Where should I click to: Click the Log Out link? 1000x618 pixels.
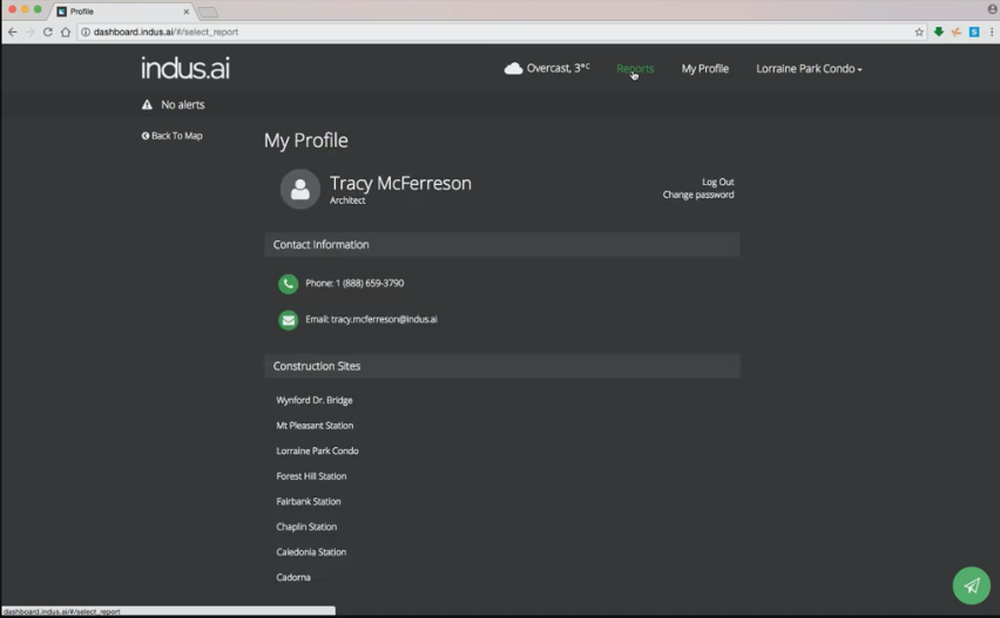pyautogui.click(x=717, y=182)
